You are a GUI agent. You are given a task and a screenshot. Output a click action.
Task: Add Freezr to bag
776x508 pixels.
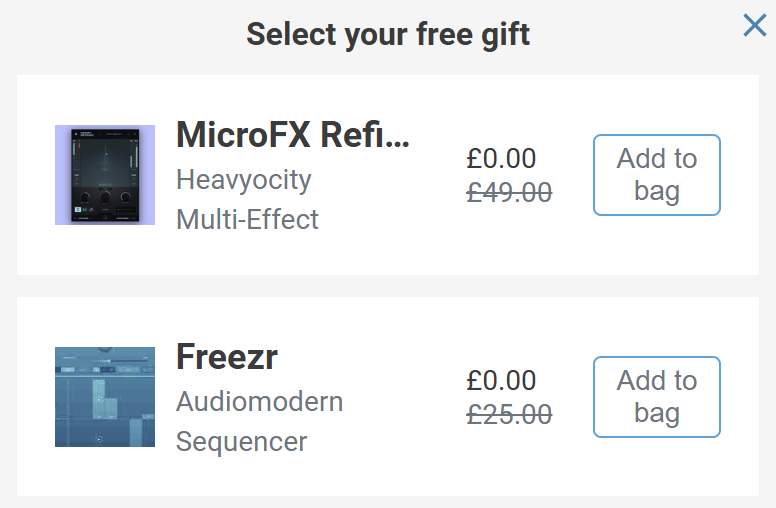coord(656,397)
